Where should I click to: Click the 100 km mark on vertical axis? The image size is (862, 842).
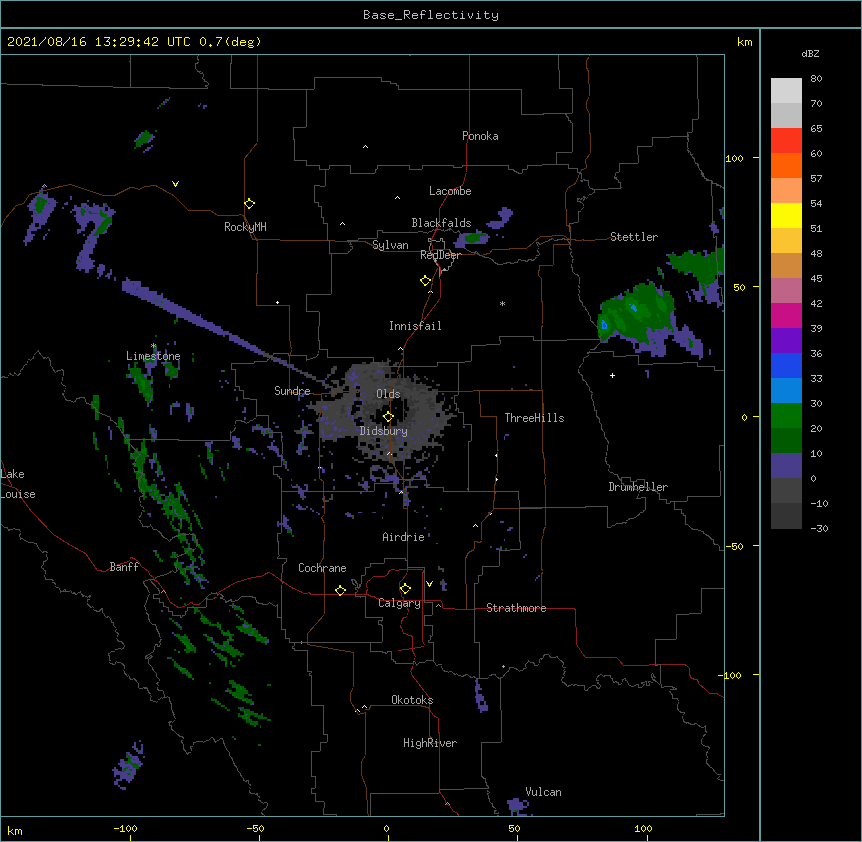pos(734,158)
